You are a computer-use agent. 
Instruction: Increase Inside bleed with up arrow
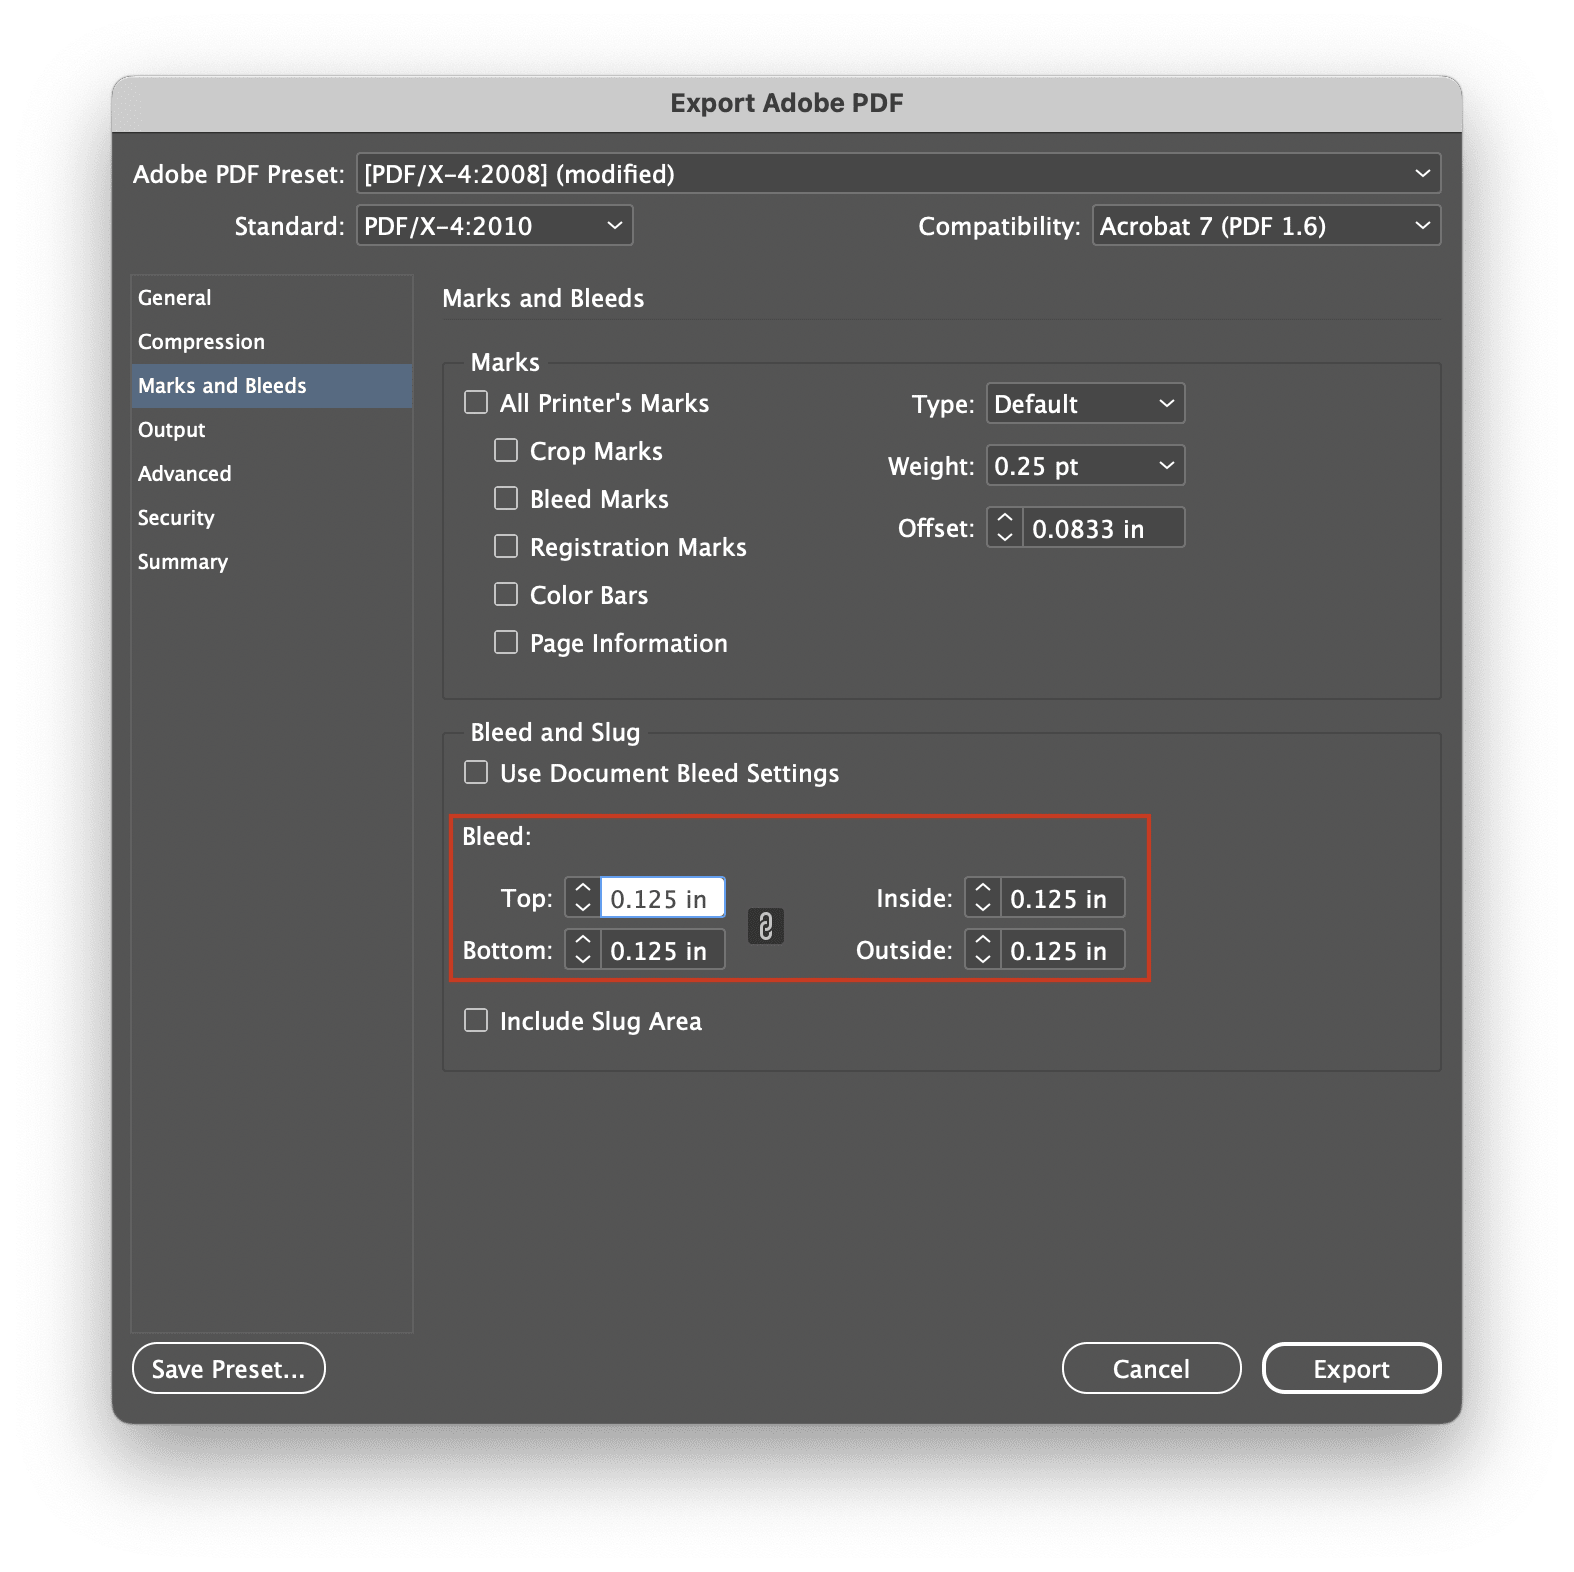pos(983,887)
